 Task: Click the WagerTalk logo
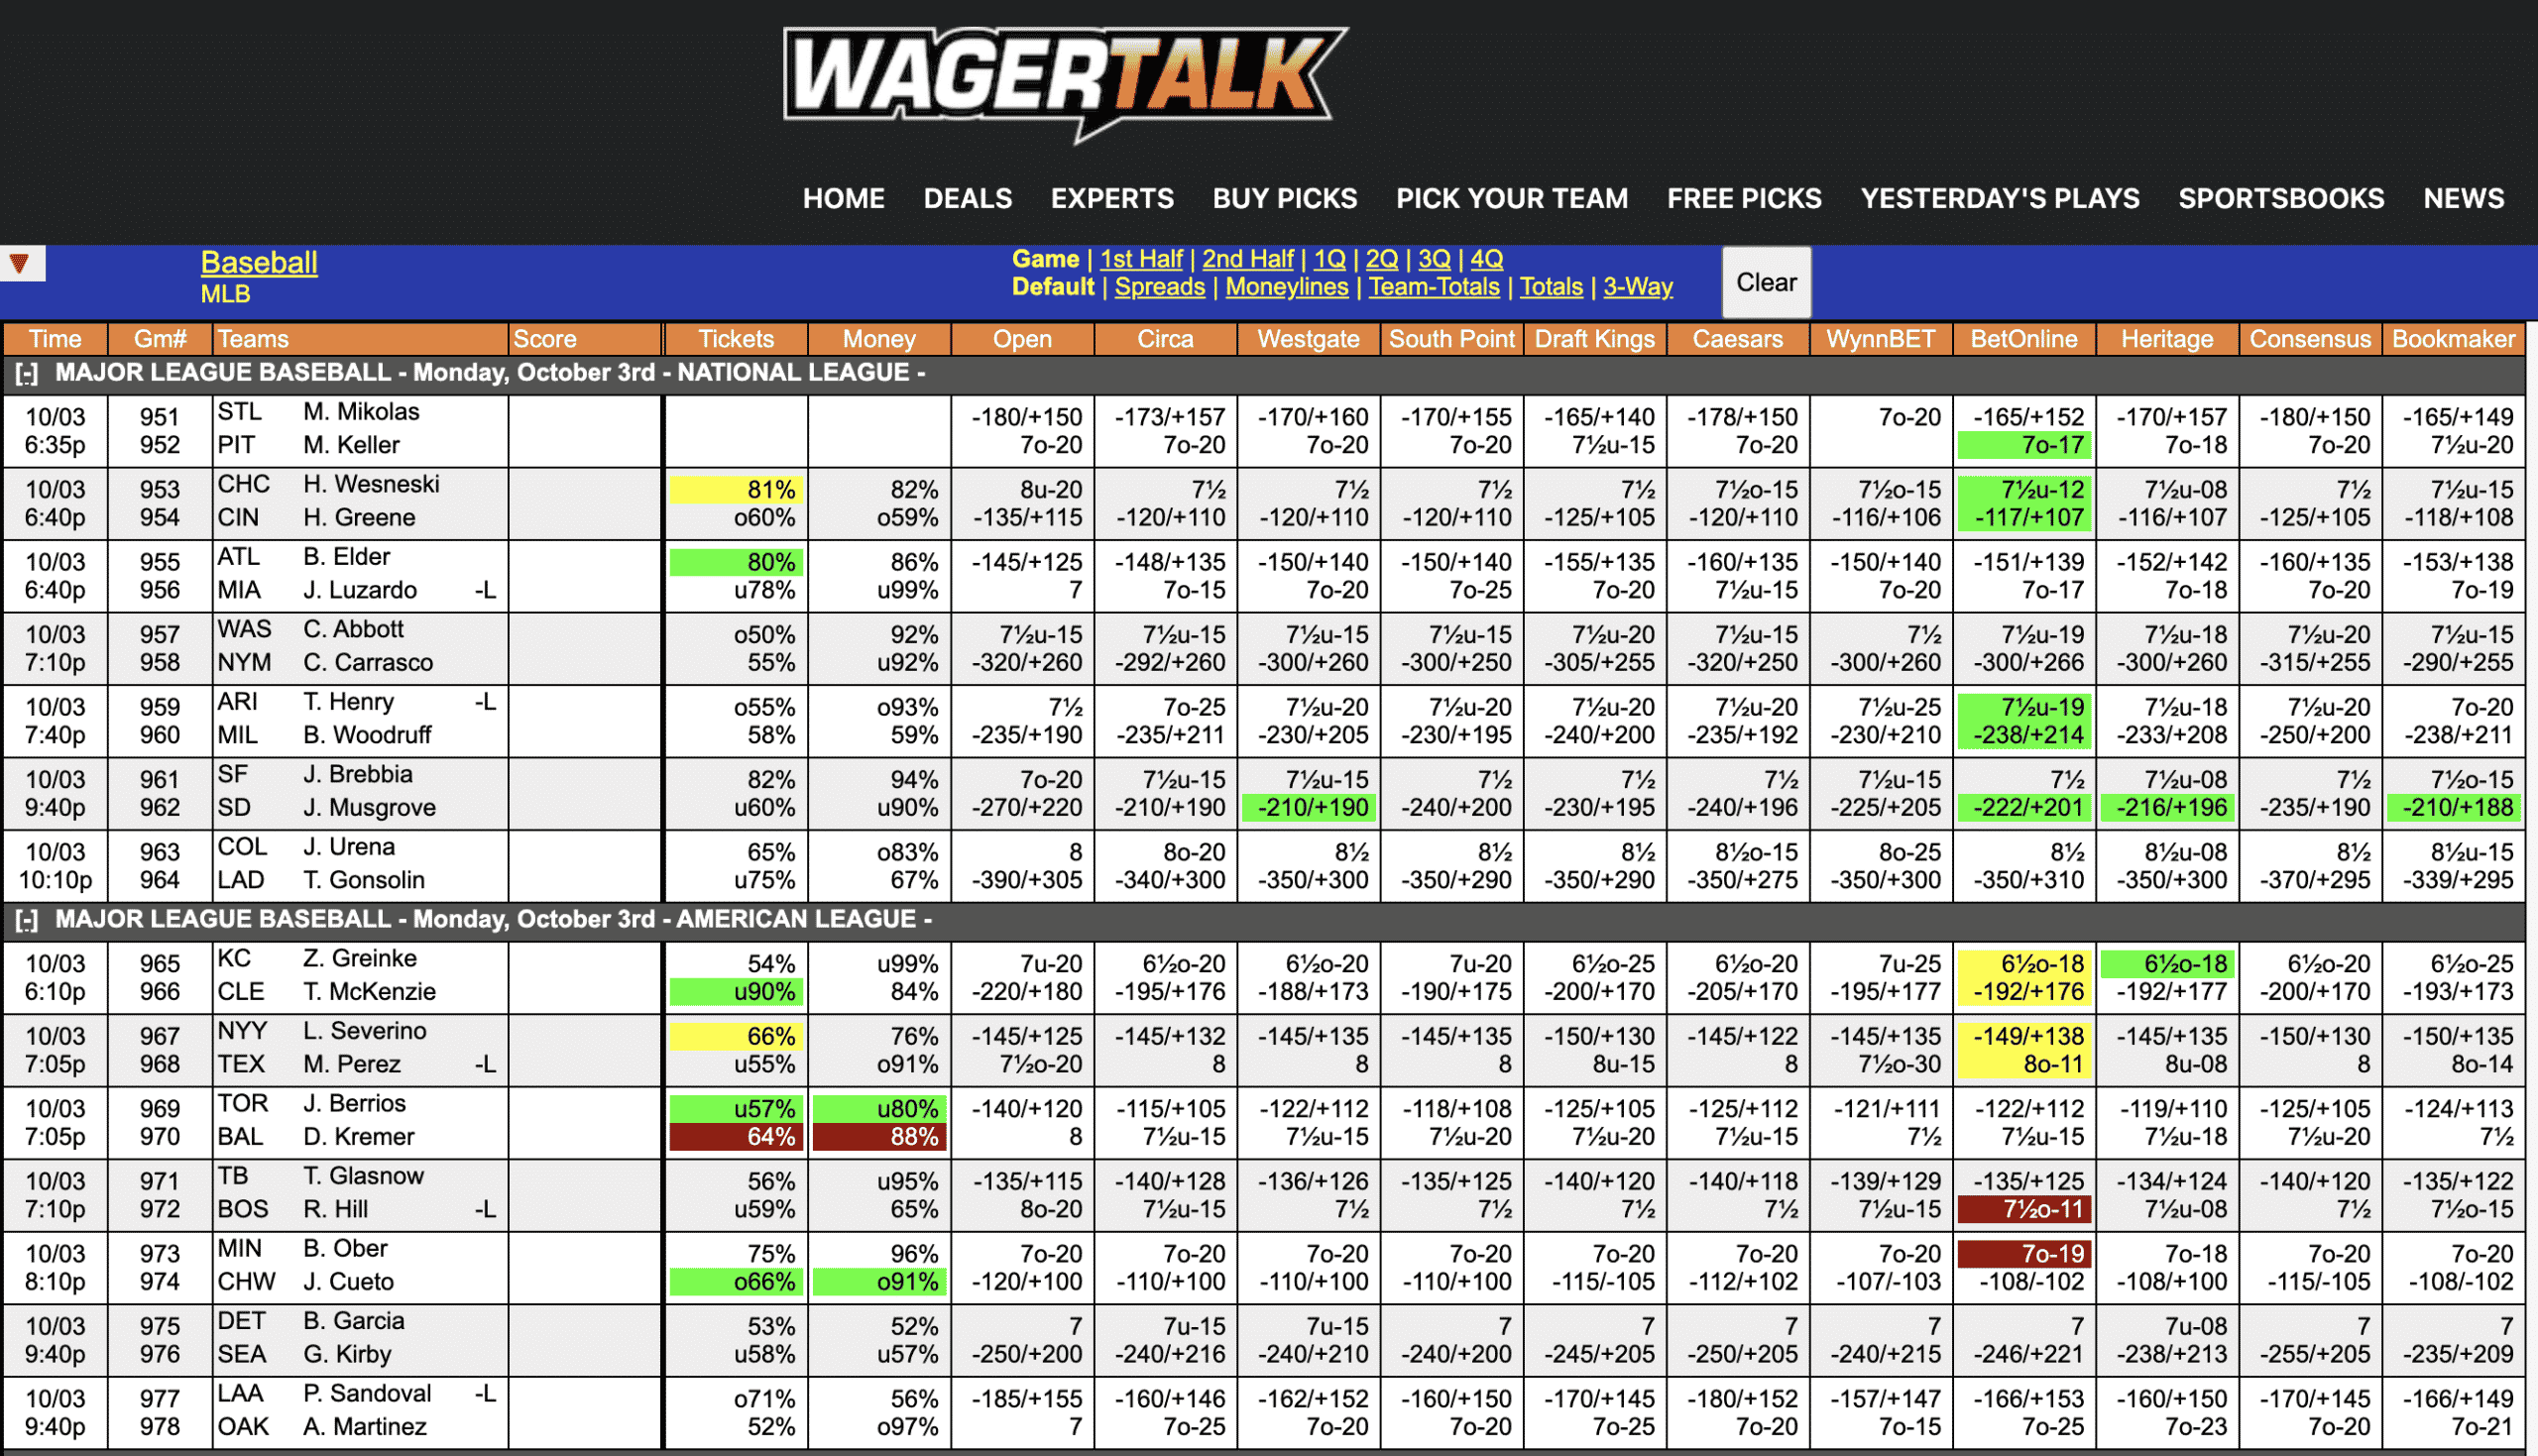(x=1065, y=85)
